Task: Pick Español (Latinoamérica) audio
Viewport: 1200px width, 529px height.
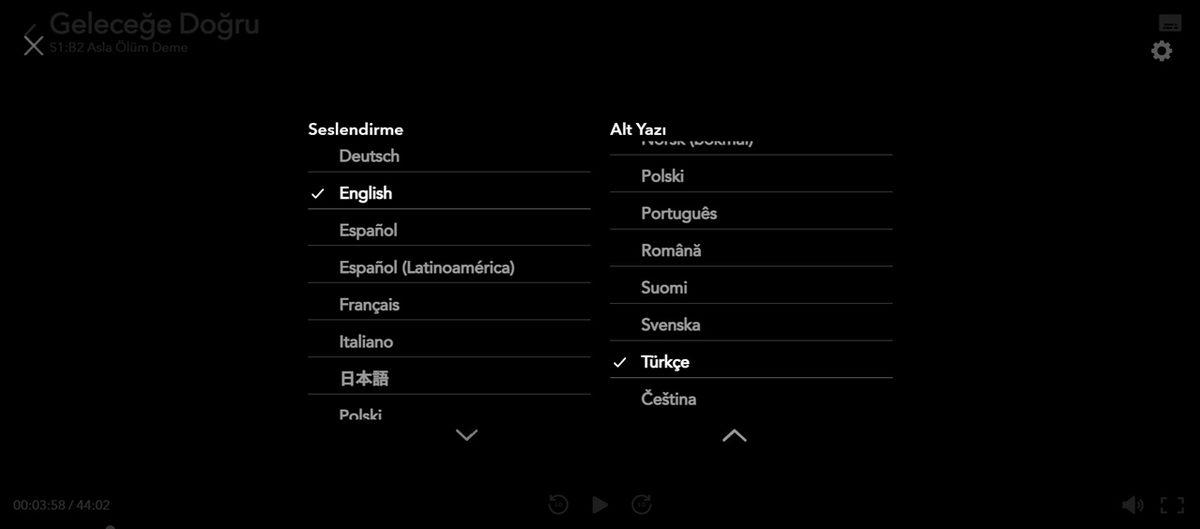Action: (426, 267)
